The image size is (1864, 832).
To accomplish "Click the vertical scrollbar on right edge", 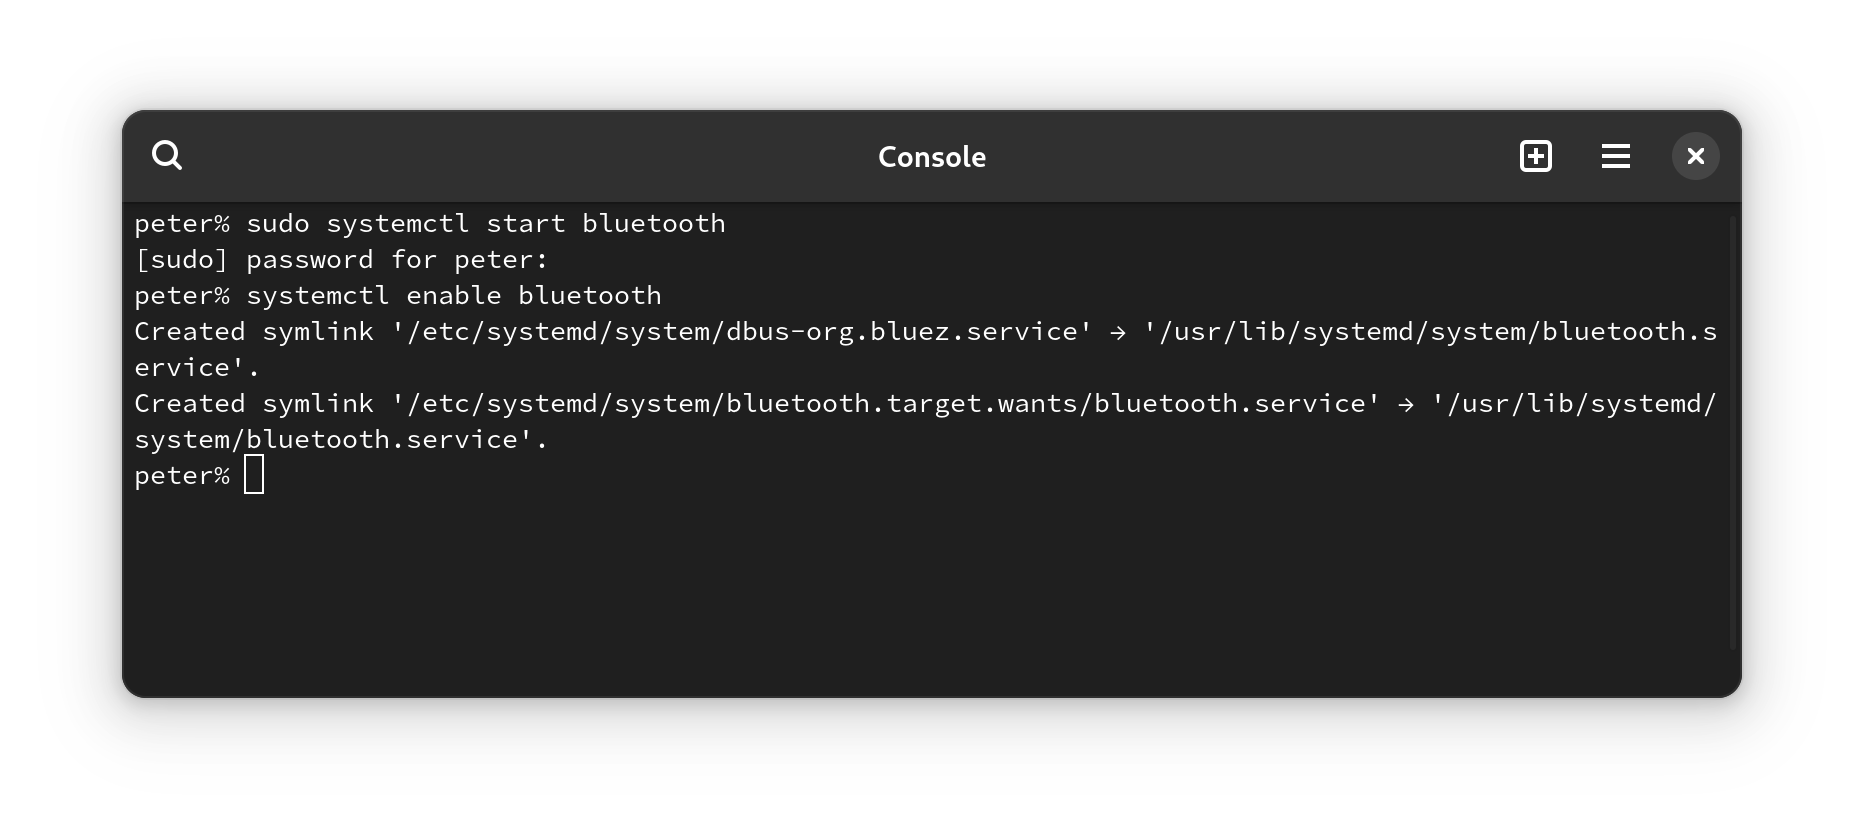I will (x=1734, y=432).
